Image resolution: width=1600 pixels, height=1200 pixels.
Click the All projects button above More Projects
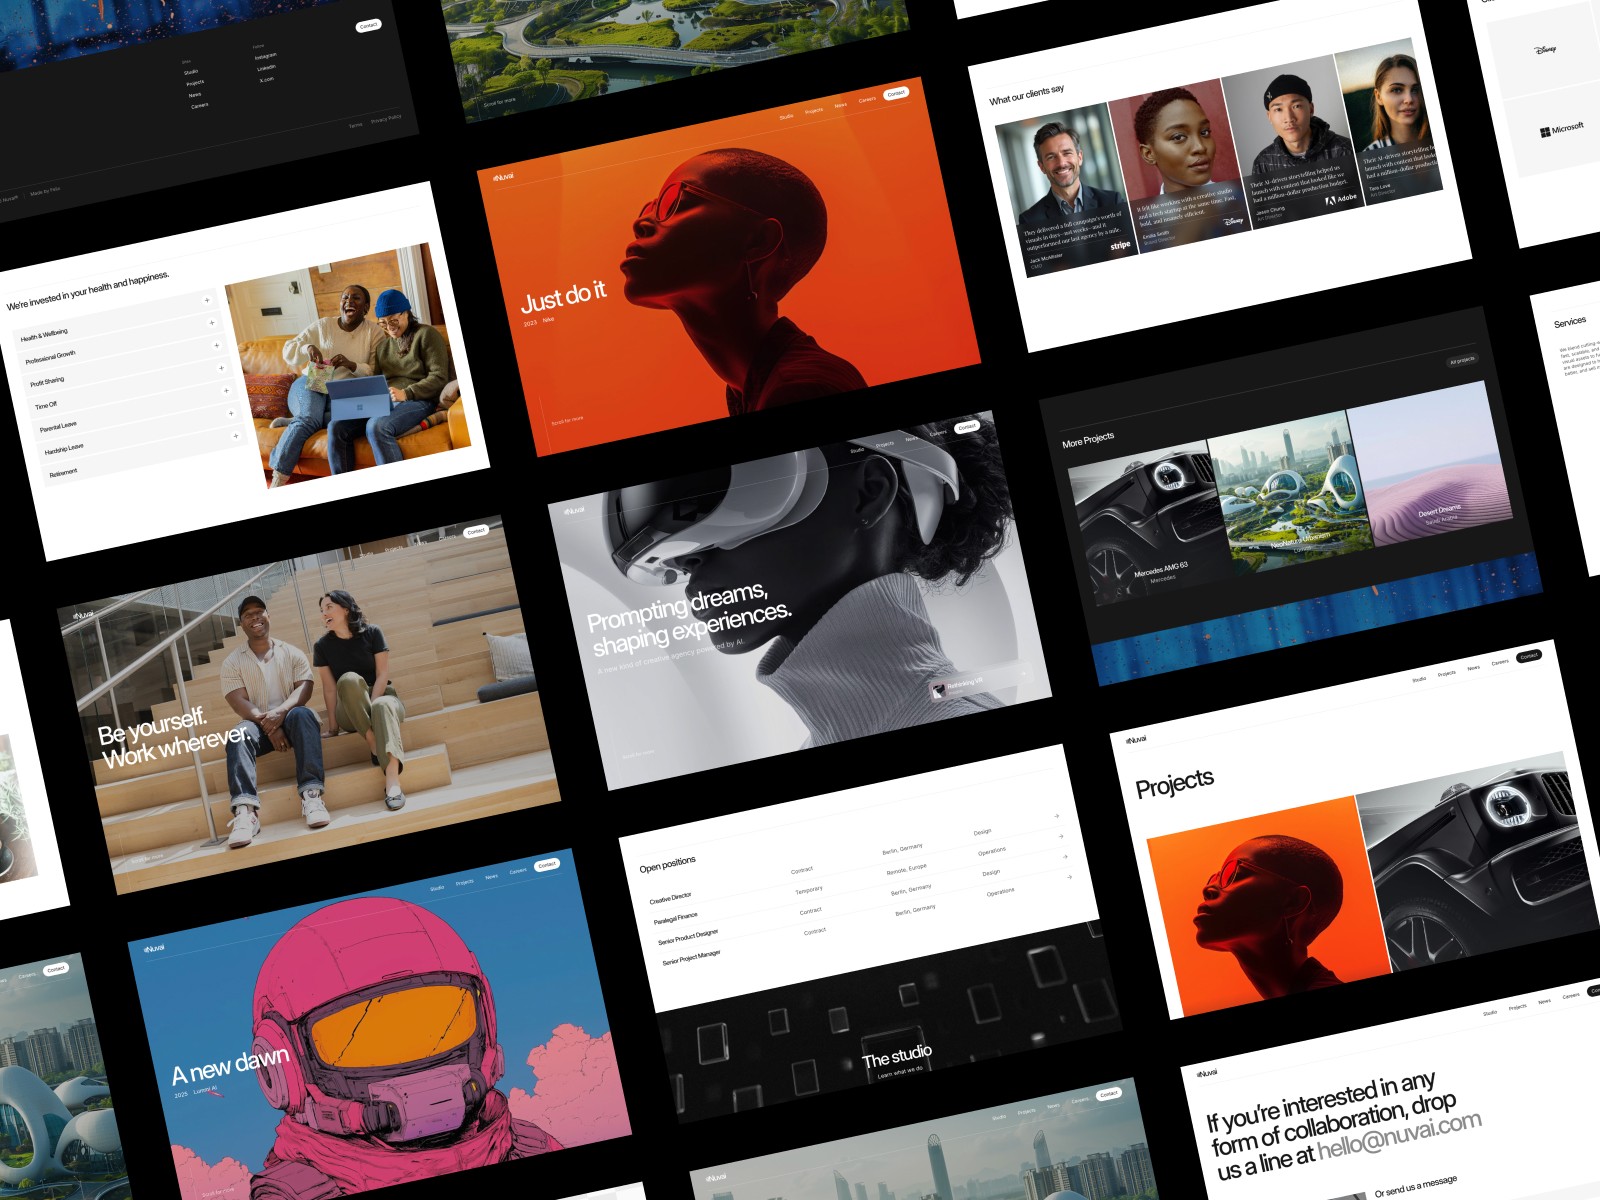click(x=1462, y=360)
